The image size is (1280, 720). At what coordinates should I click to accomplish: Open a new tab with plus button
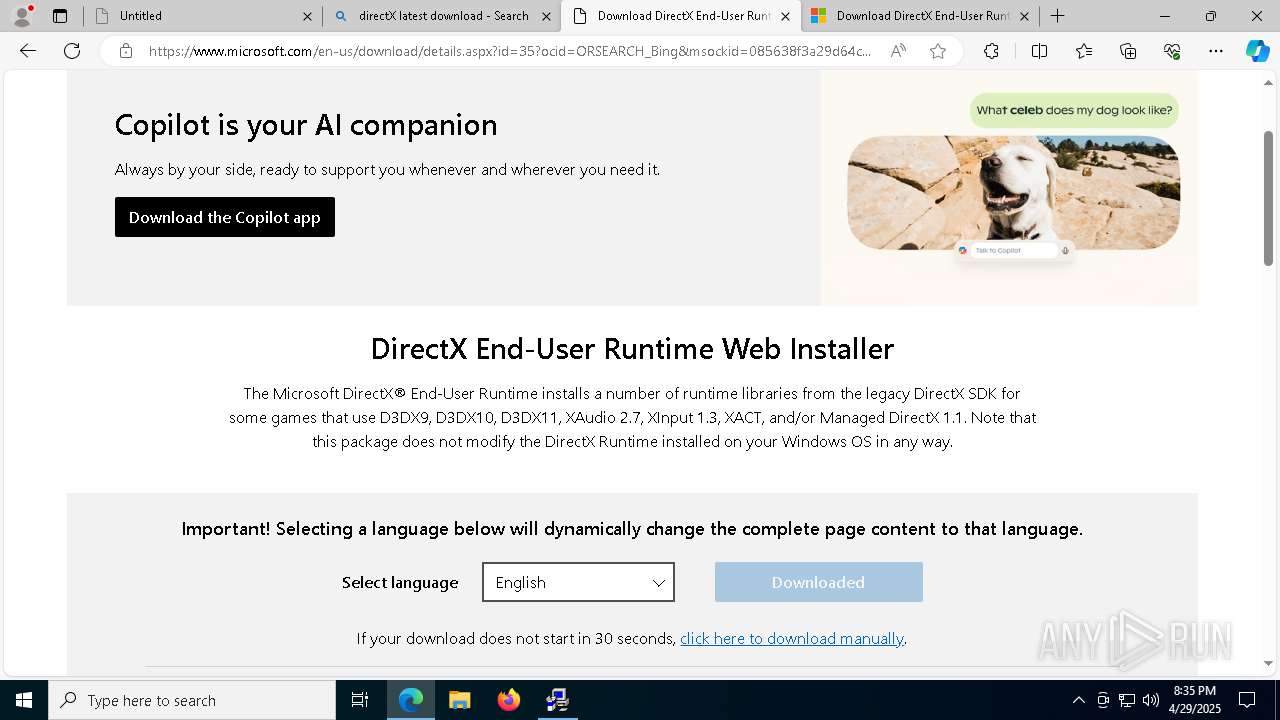pos(1057,16)
